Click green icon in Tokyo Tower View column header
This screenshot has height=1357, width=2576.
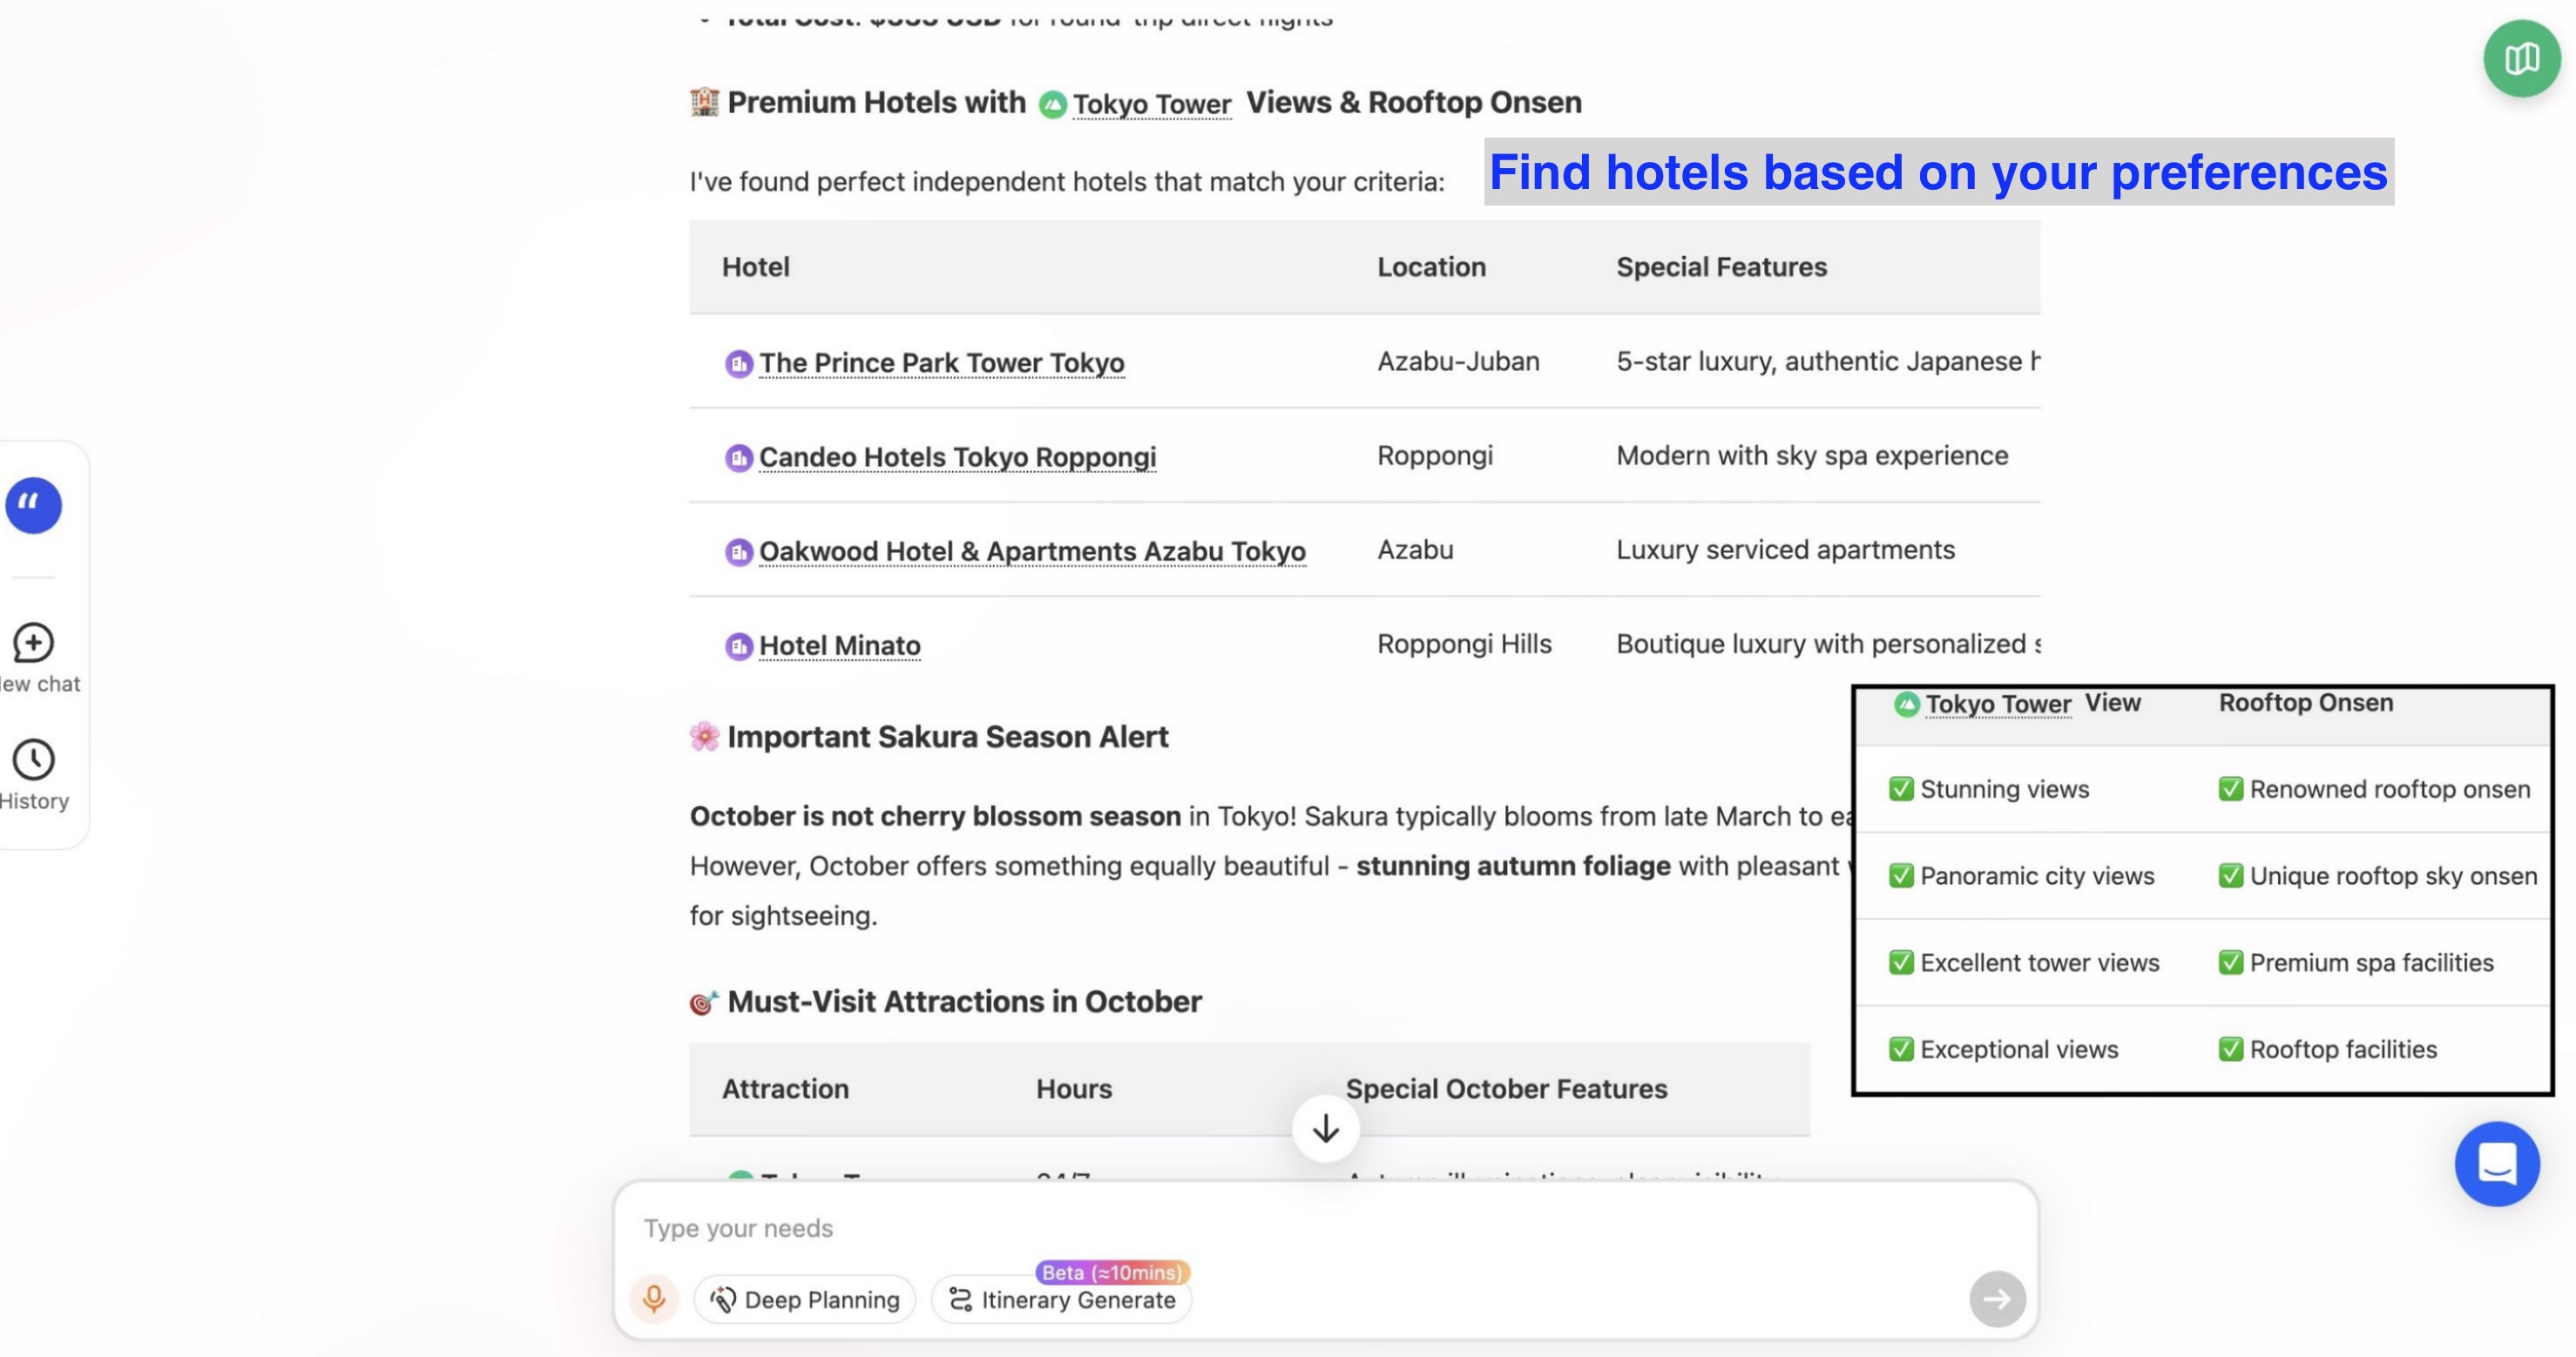pyautogui.click(x=1906, y=704)
